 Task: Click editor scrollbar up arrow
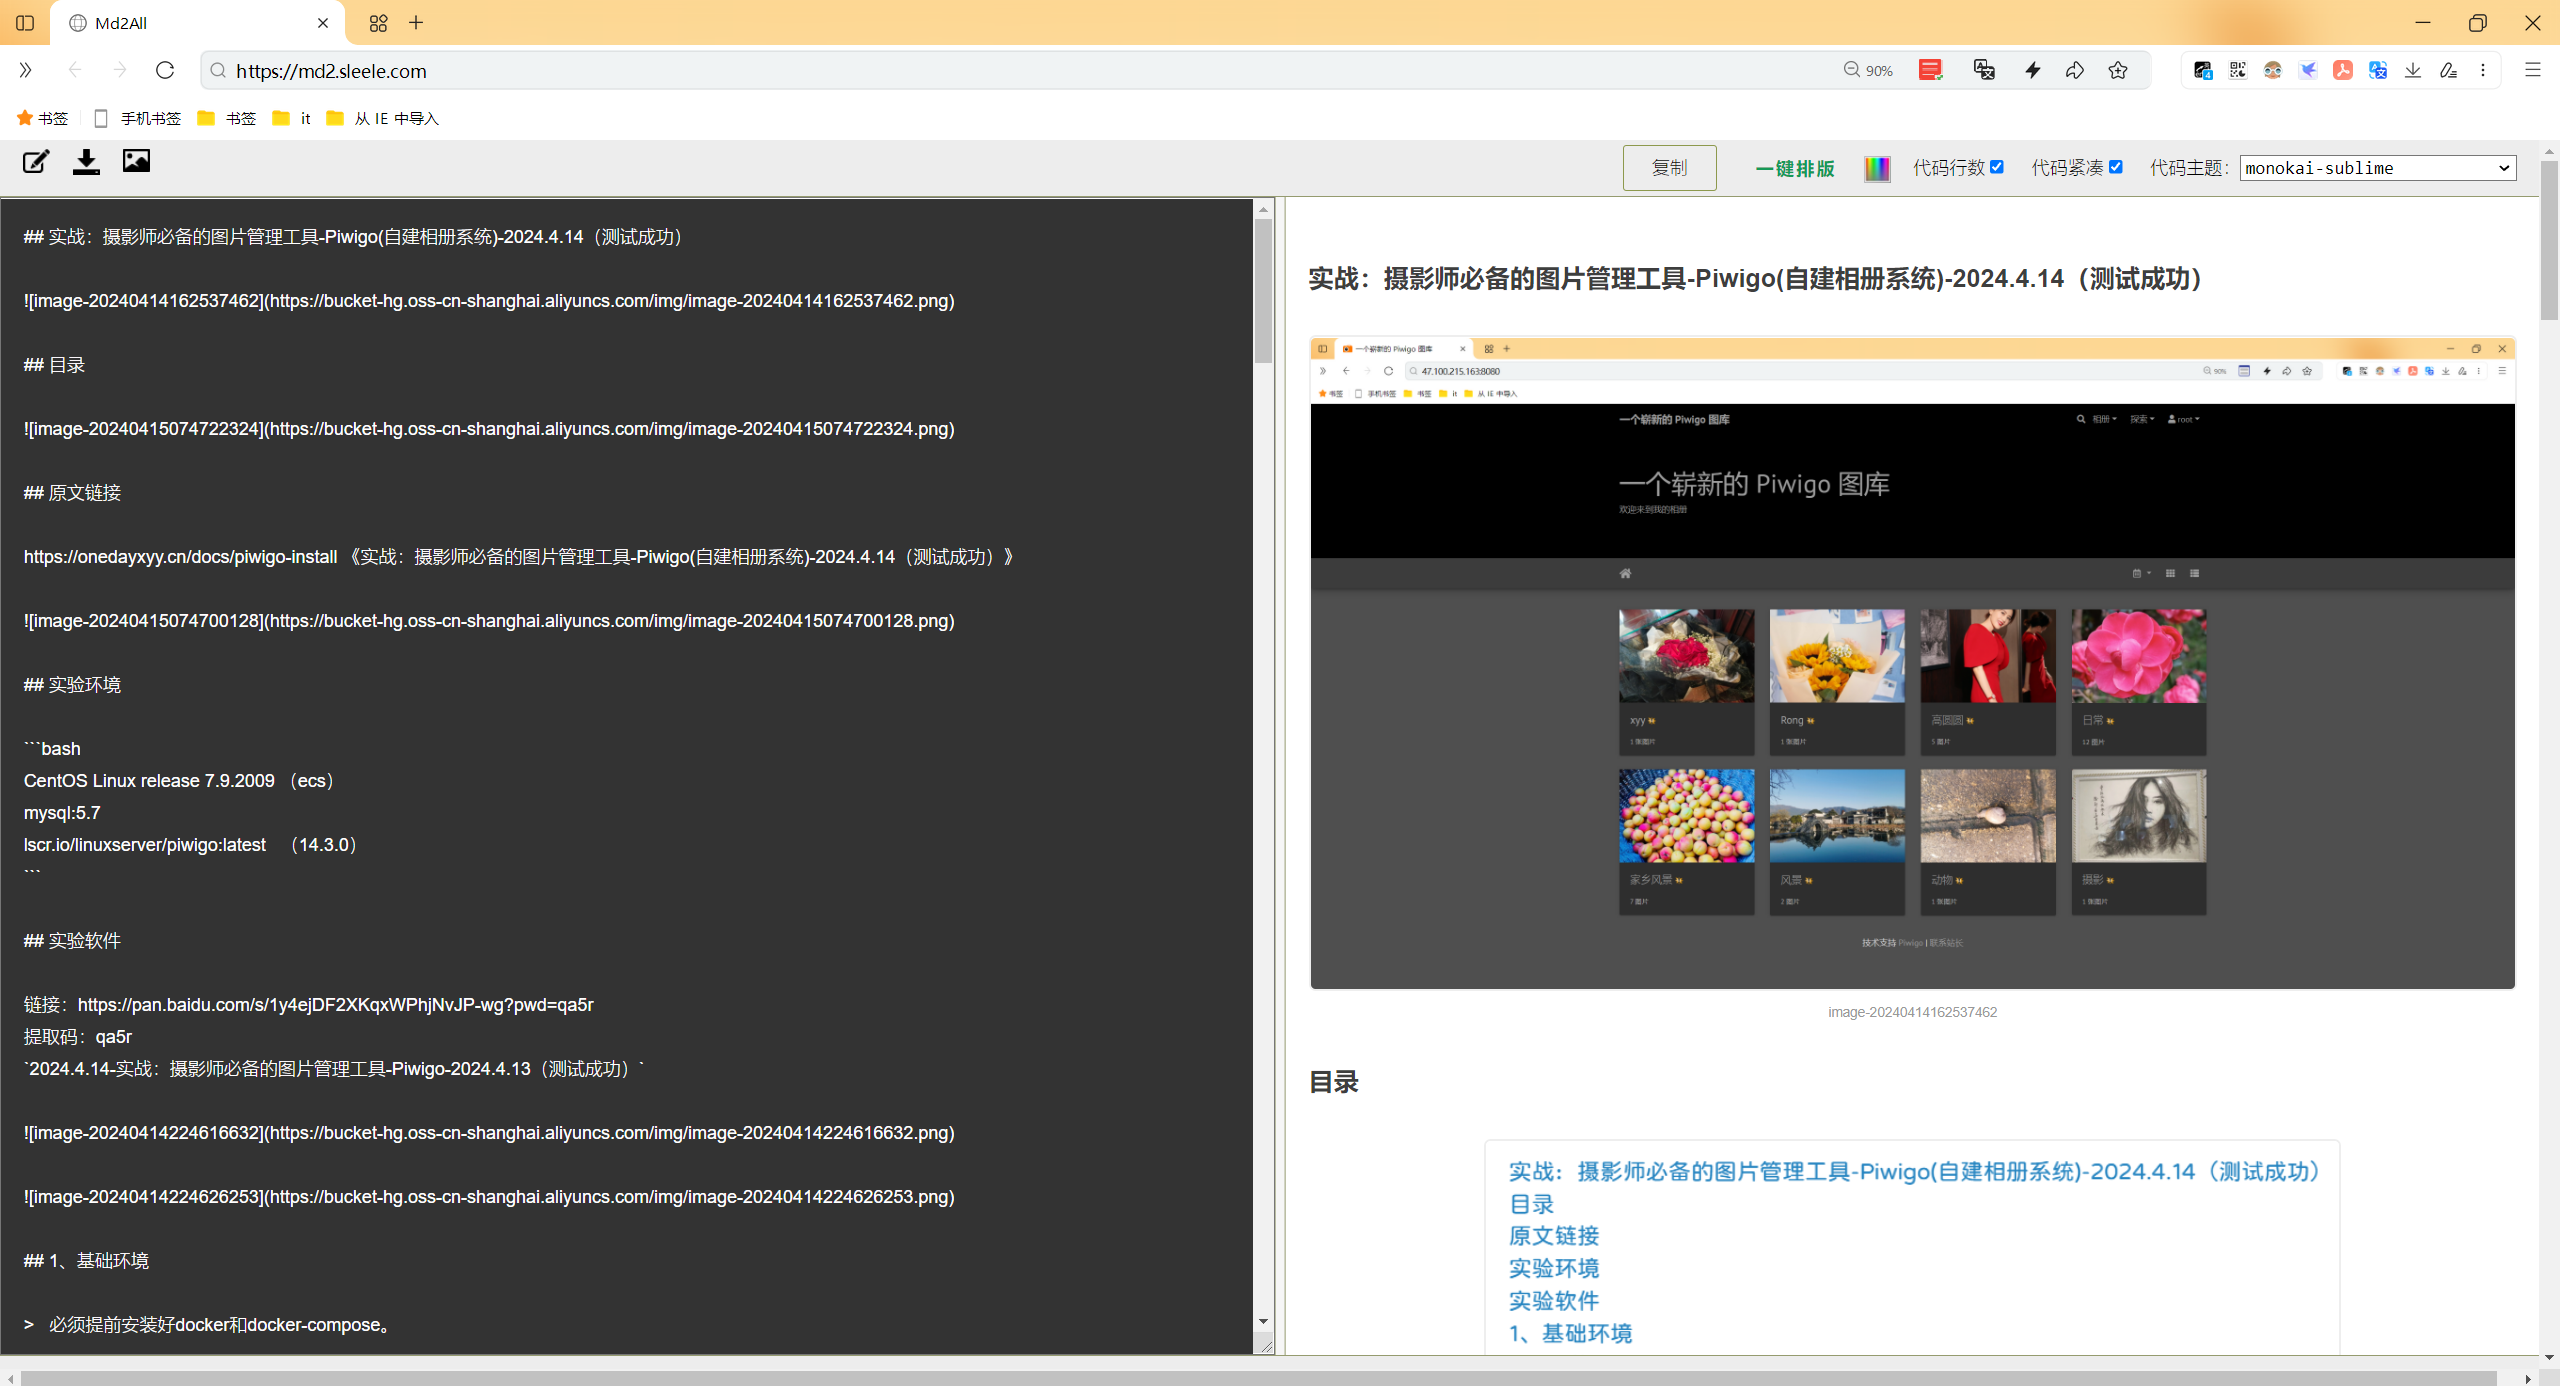[1264, 209]
